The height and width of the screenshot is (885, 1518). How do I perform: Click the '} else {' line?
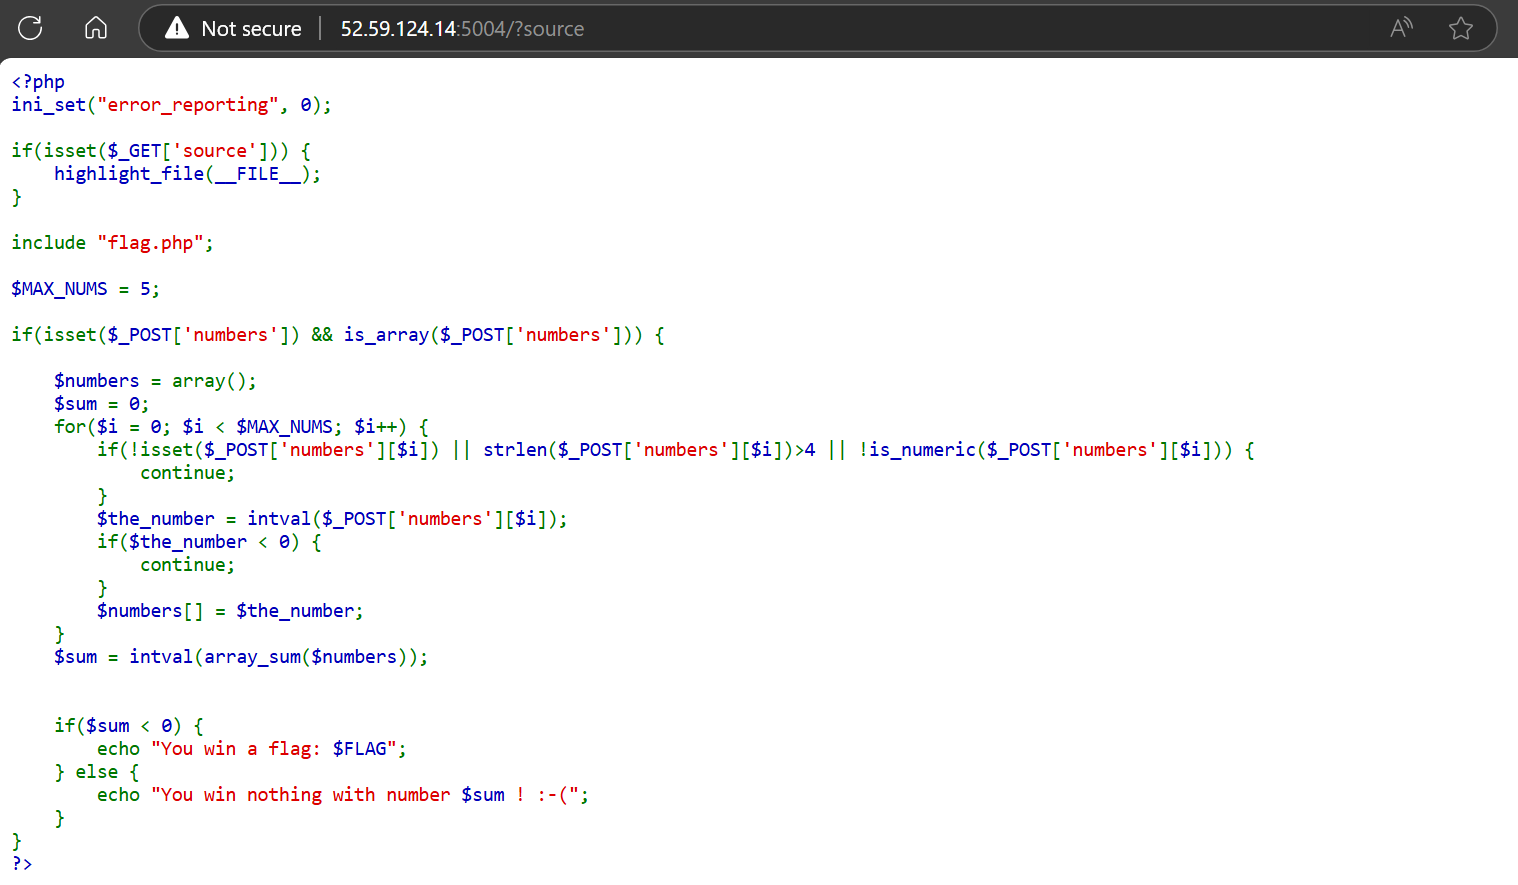[97, 772]
